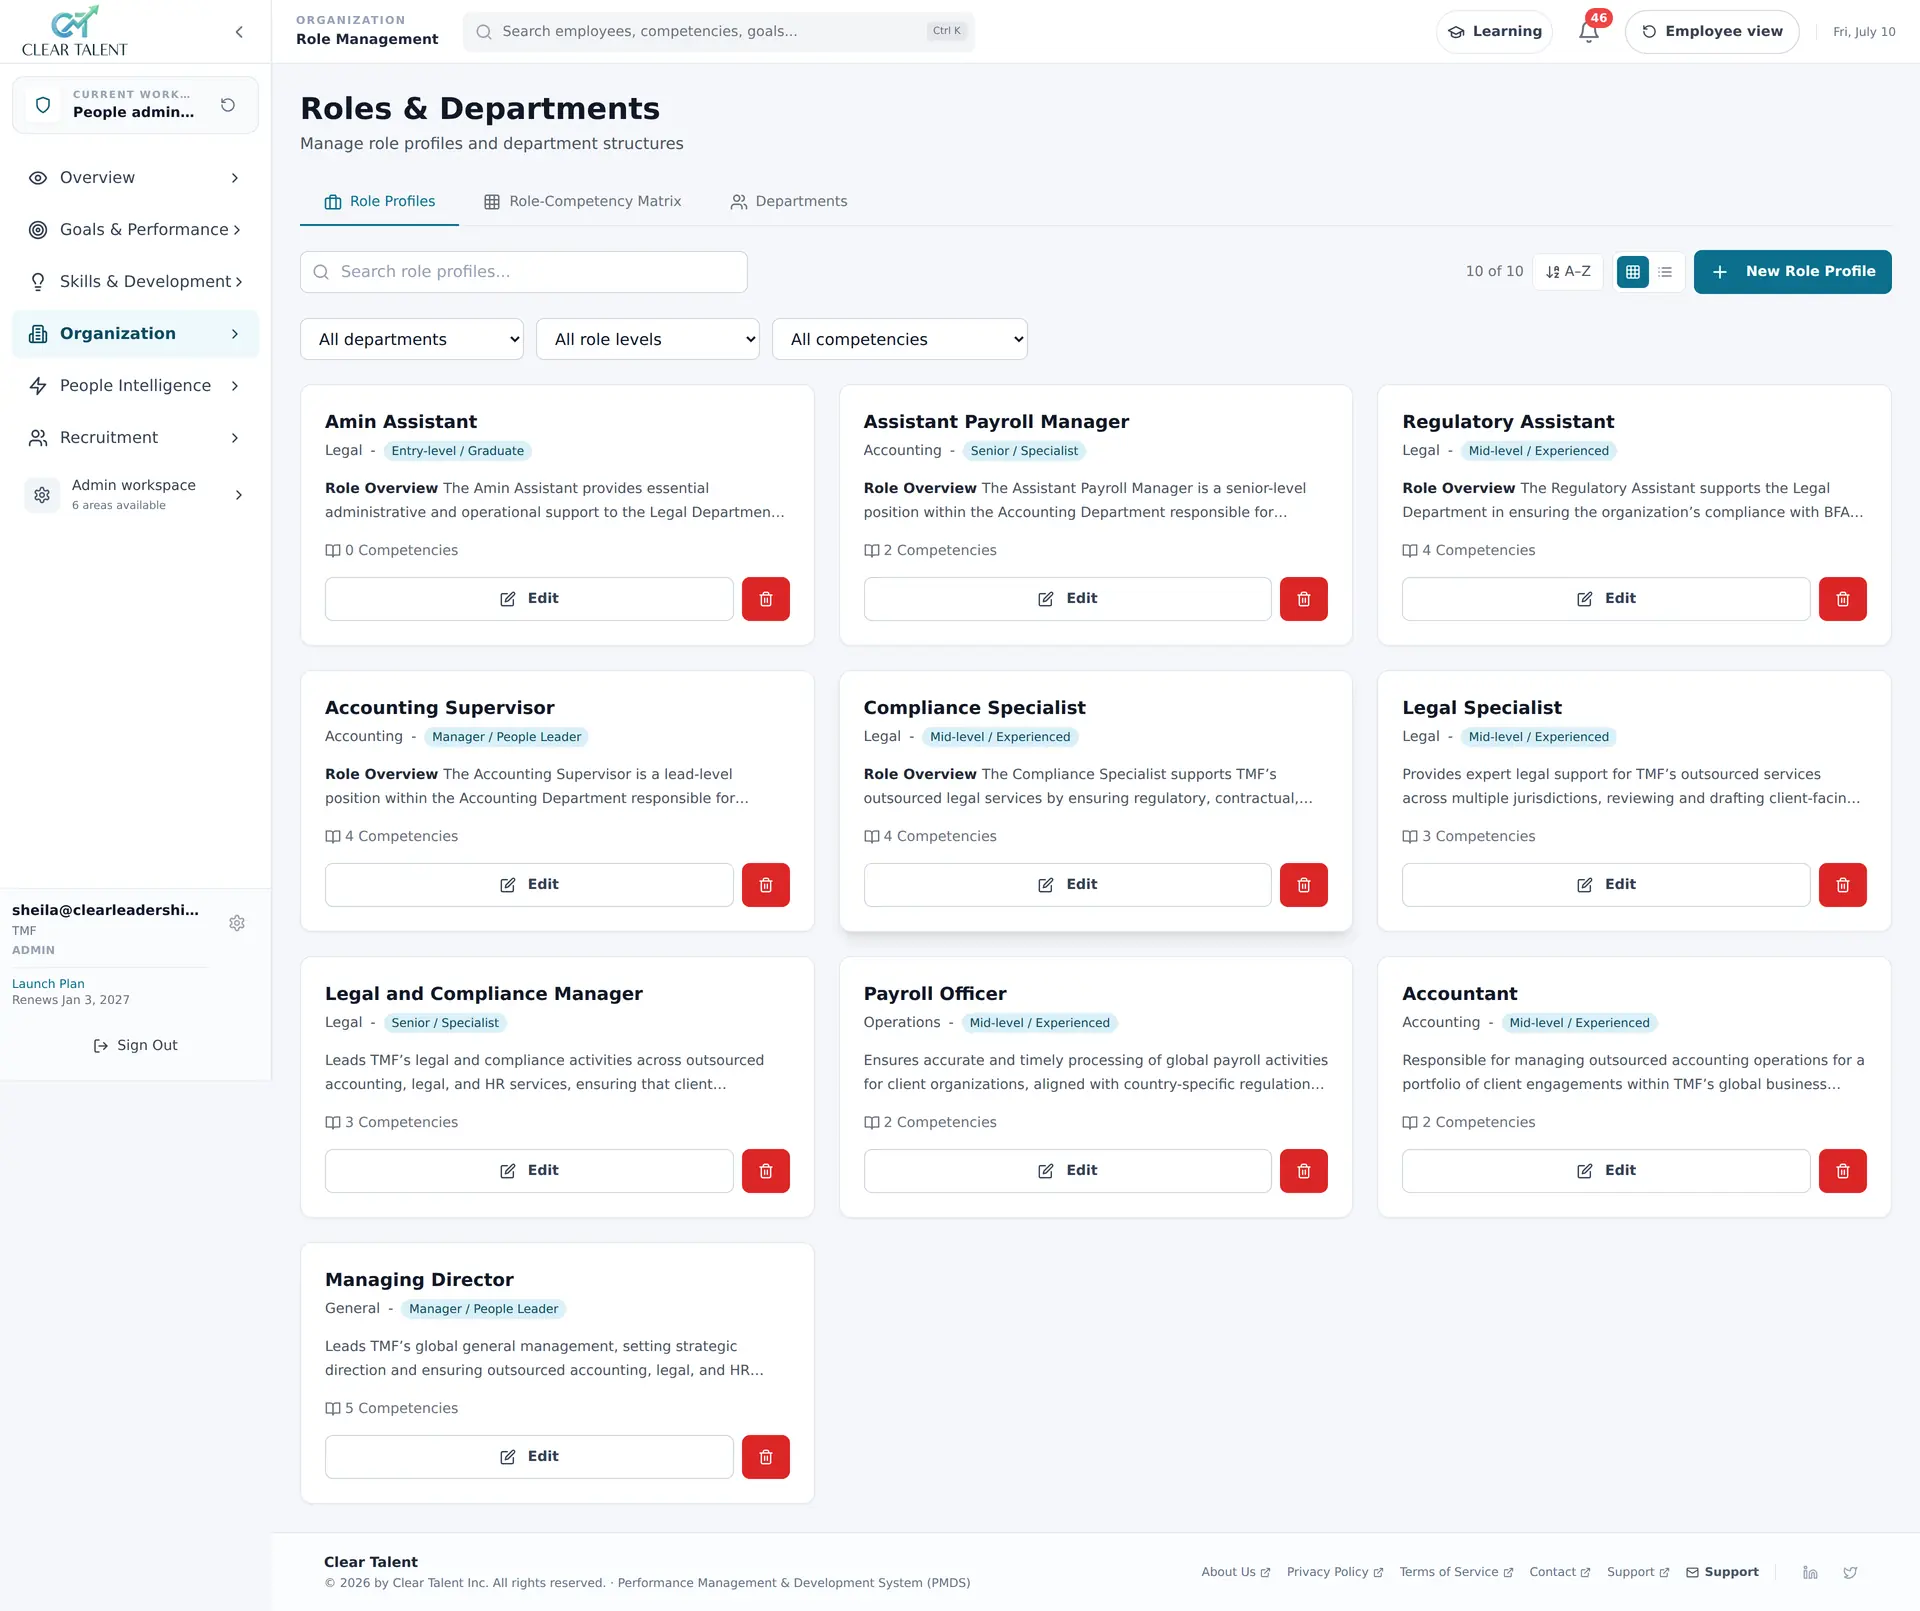The image size is (1920, 1611).
Task: Open the LinkedIn icon in the footer
Action: point(1810,1572)
